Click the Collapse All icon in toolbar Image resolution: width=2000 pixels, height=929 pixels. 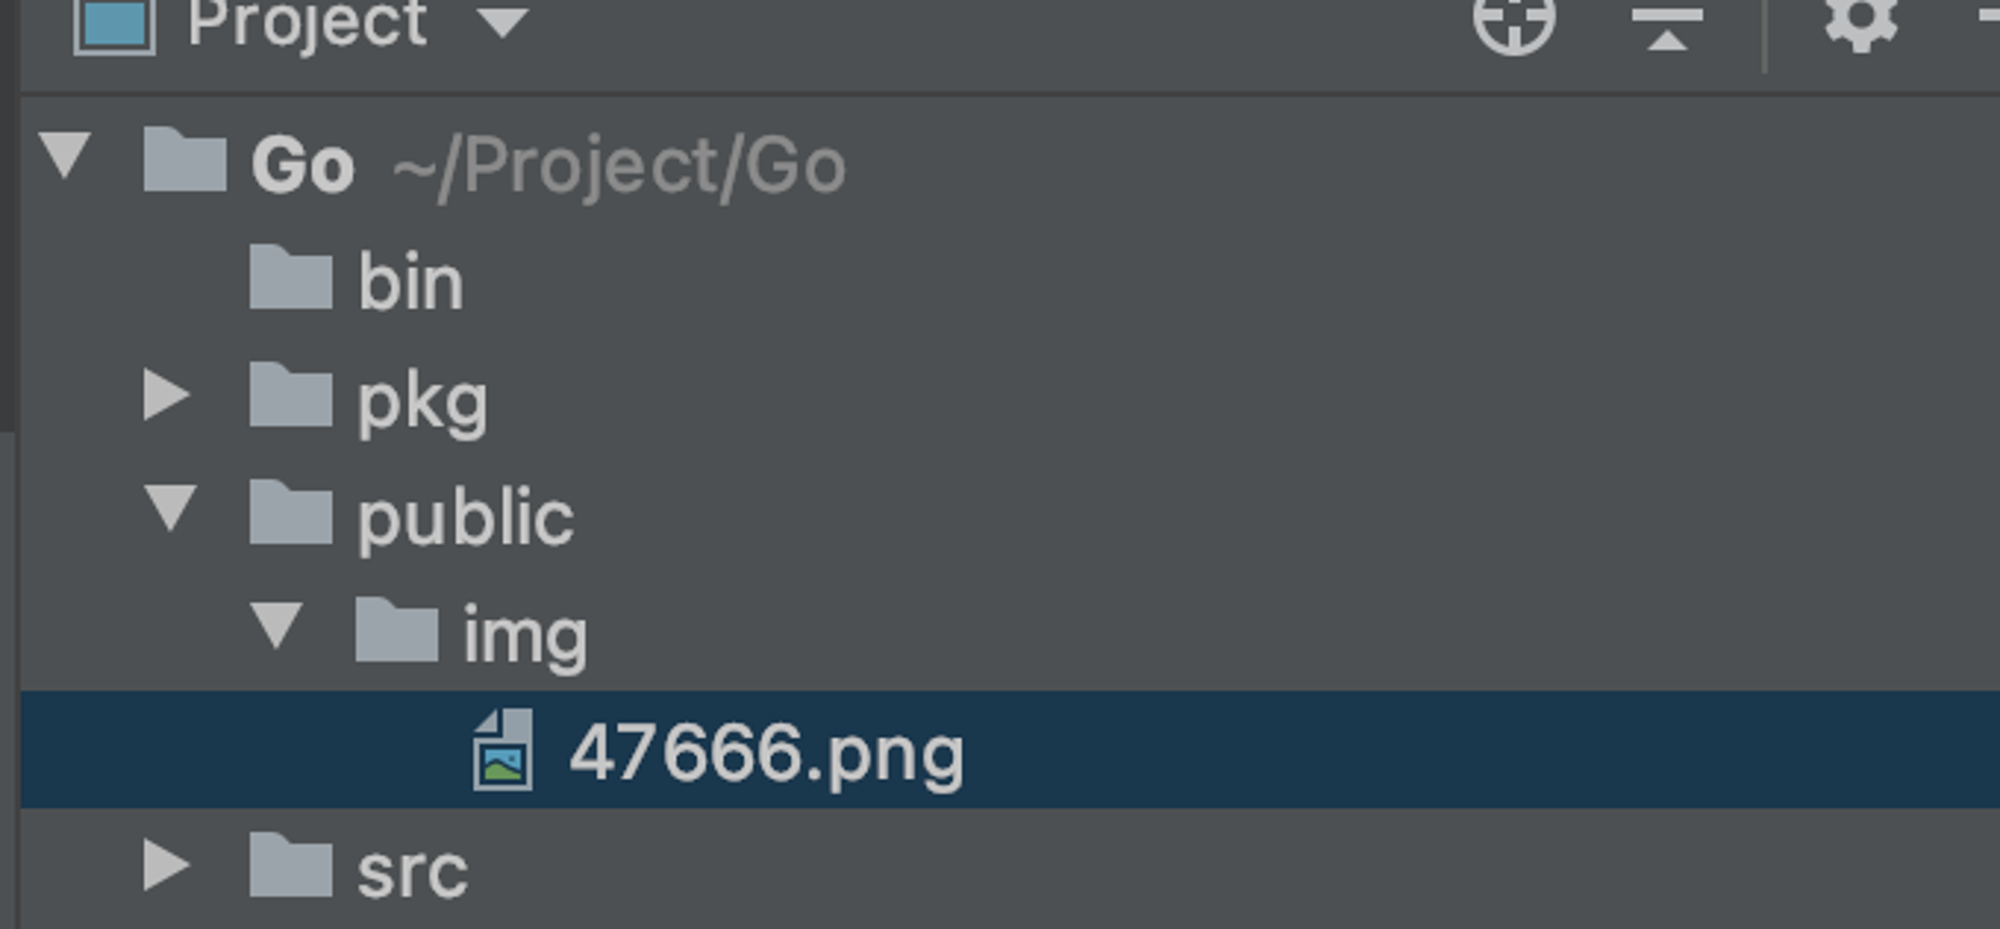1667,26
